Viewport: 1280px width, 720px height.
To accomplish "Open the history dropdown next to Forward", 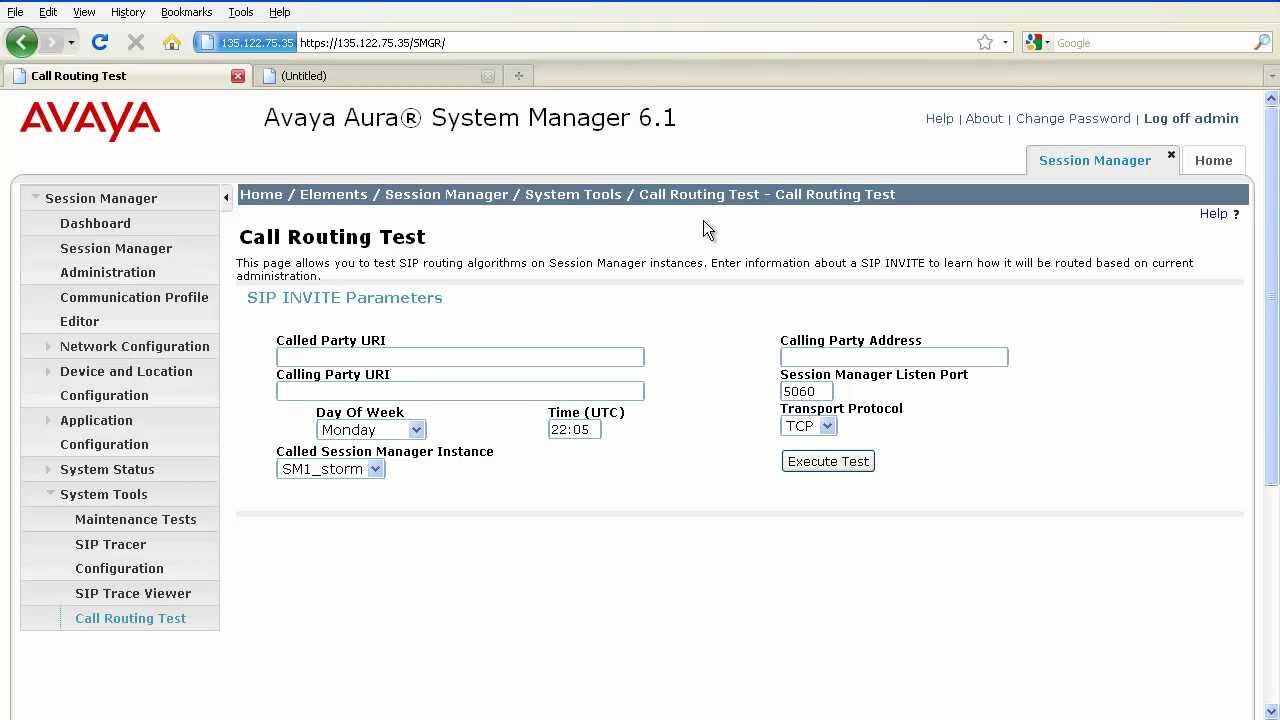I will pyautogui.click(x=71, y=43).
